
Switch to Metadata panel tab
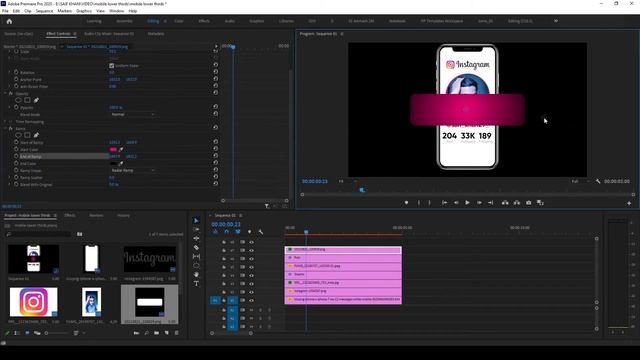[x=156, y=34]
